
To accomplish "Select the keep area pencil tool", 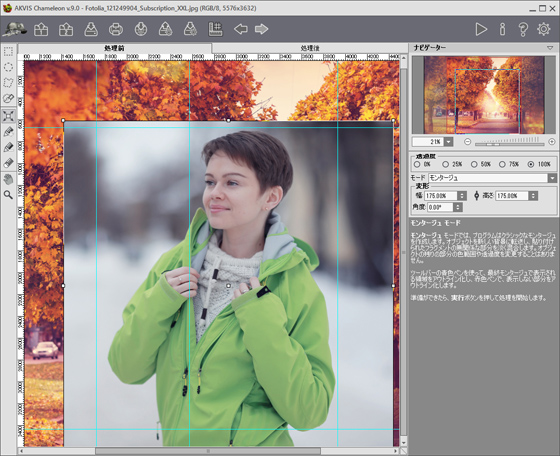I will [8, 132].
